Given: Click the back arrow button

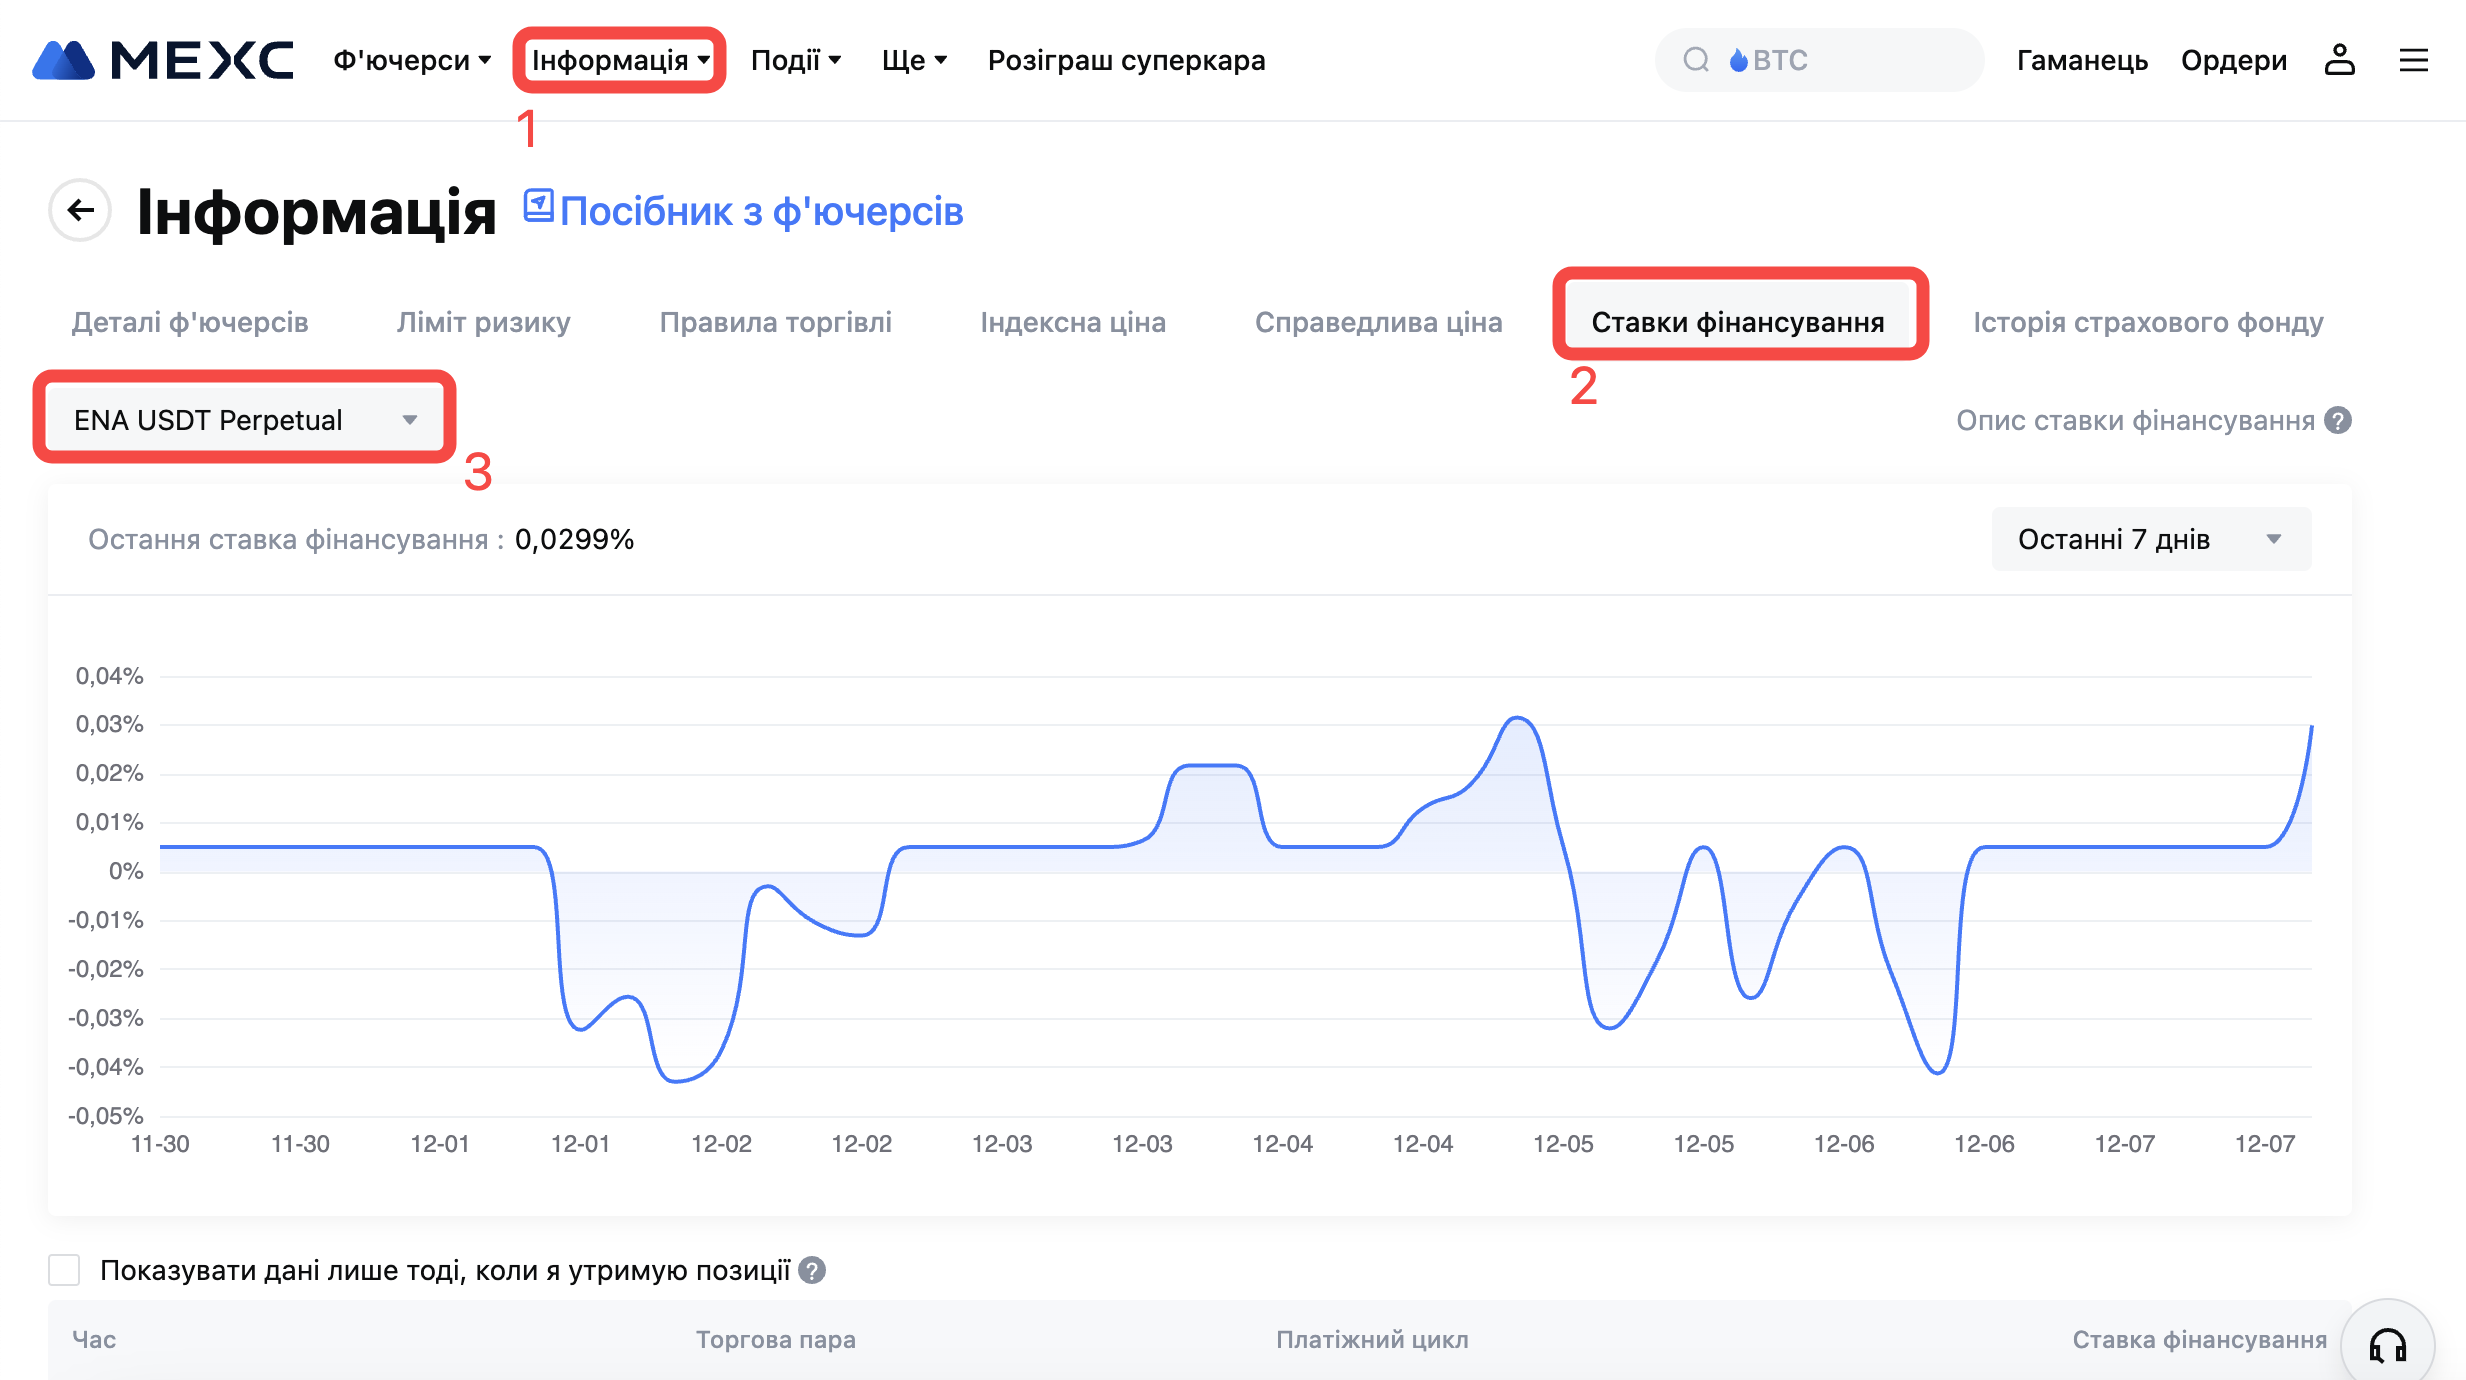Looking at the screenshot, I should tap(80, 210).
